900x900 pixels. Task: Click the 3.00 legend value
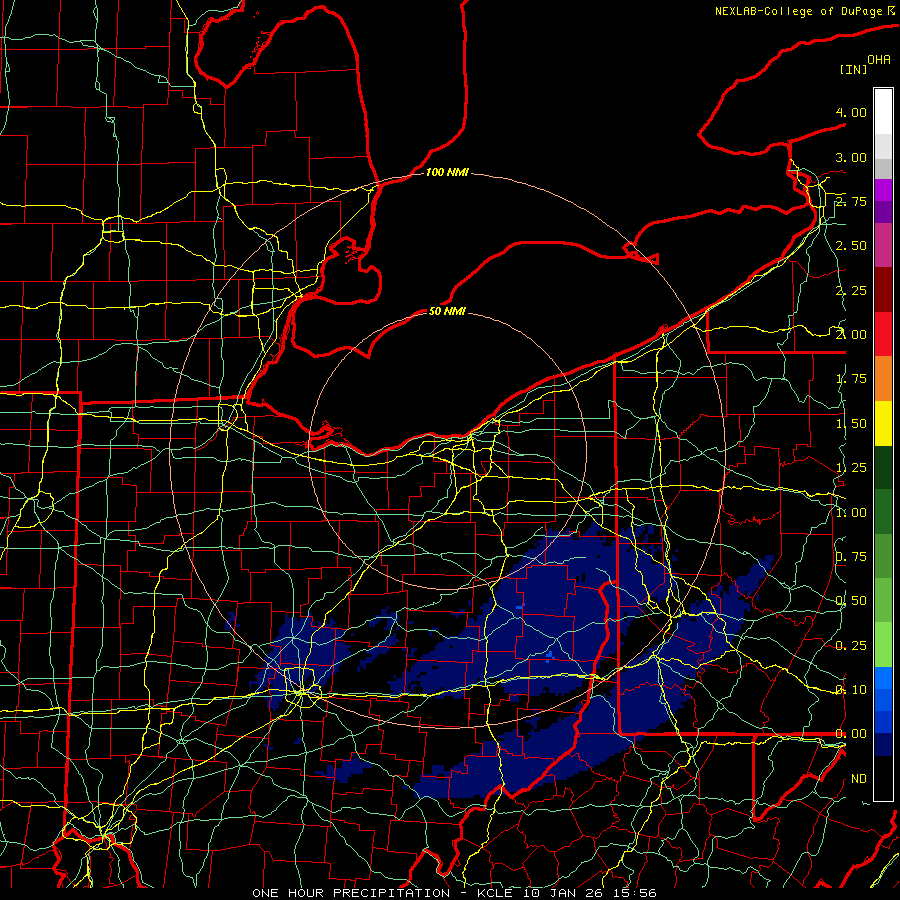[x=851, y=157]
